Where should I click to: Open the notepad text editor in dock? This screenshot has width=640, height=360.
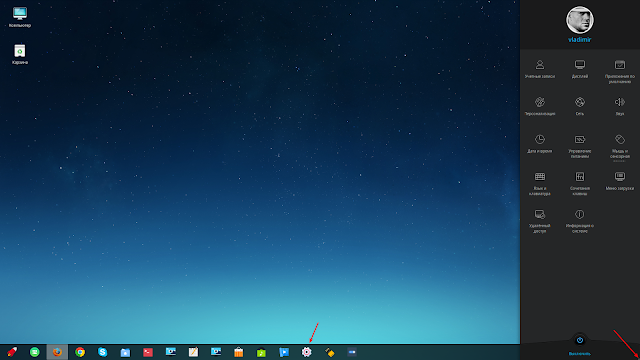(193, 352)
